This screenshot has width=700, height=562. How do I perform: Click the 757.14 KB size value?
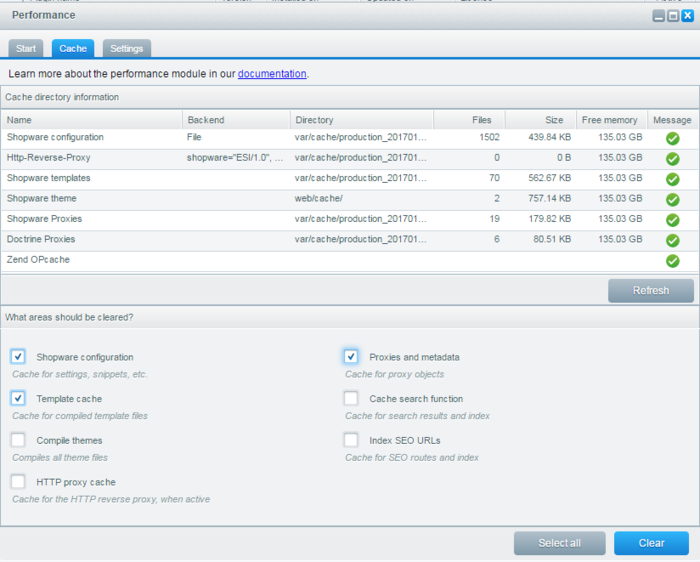coord(550,199)
